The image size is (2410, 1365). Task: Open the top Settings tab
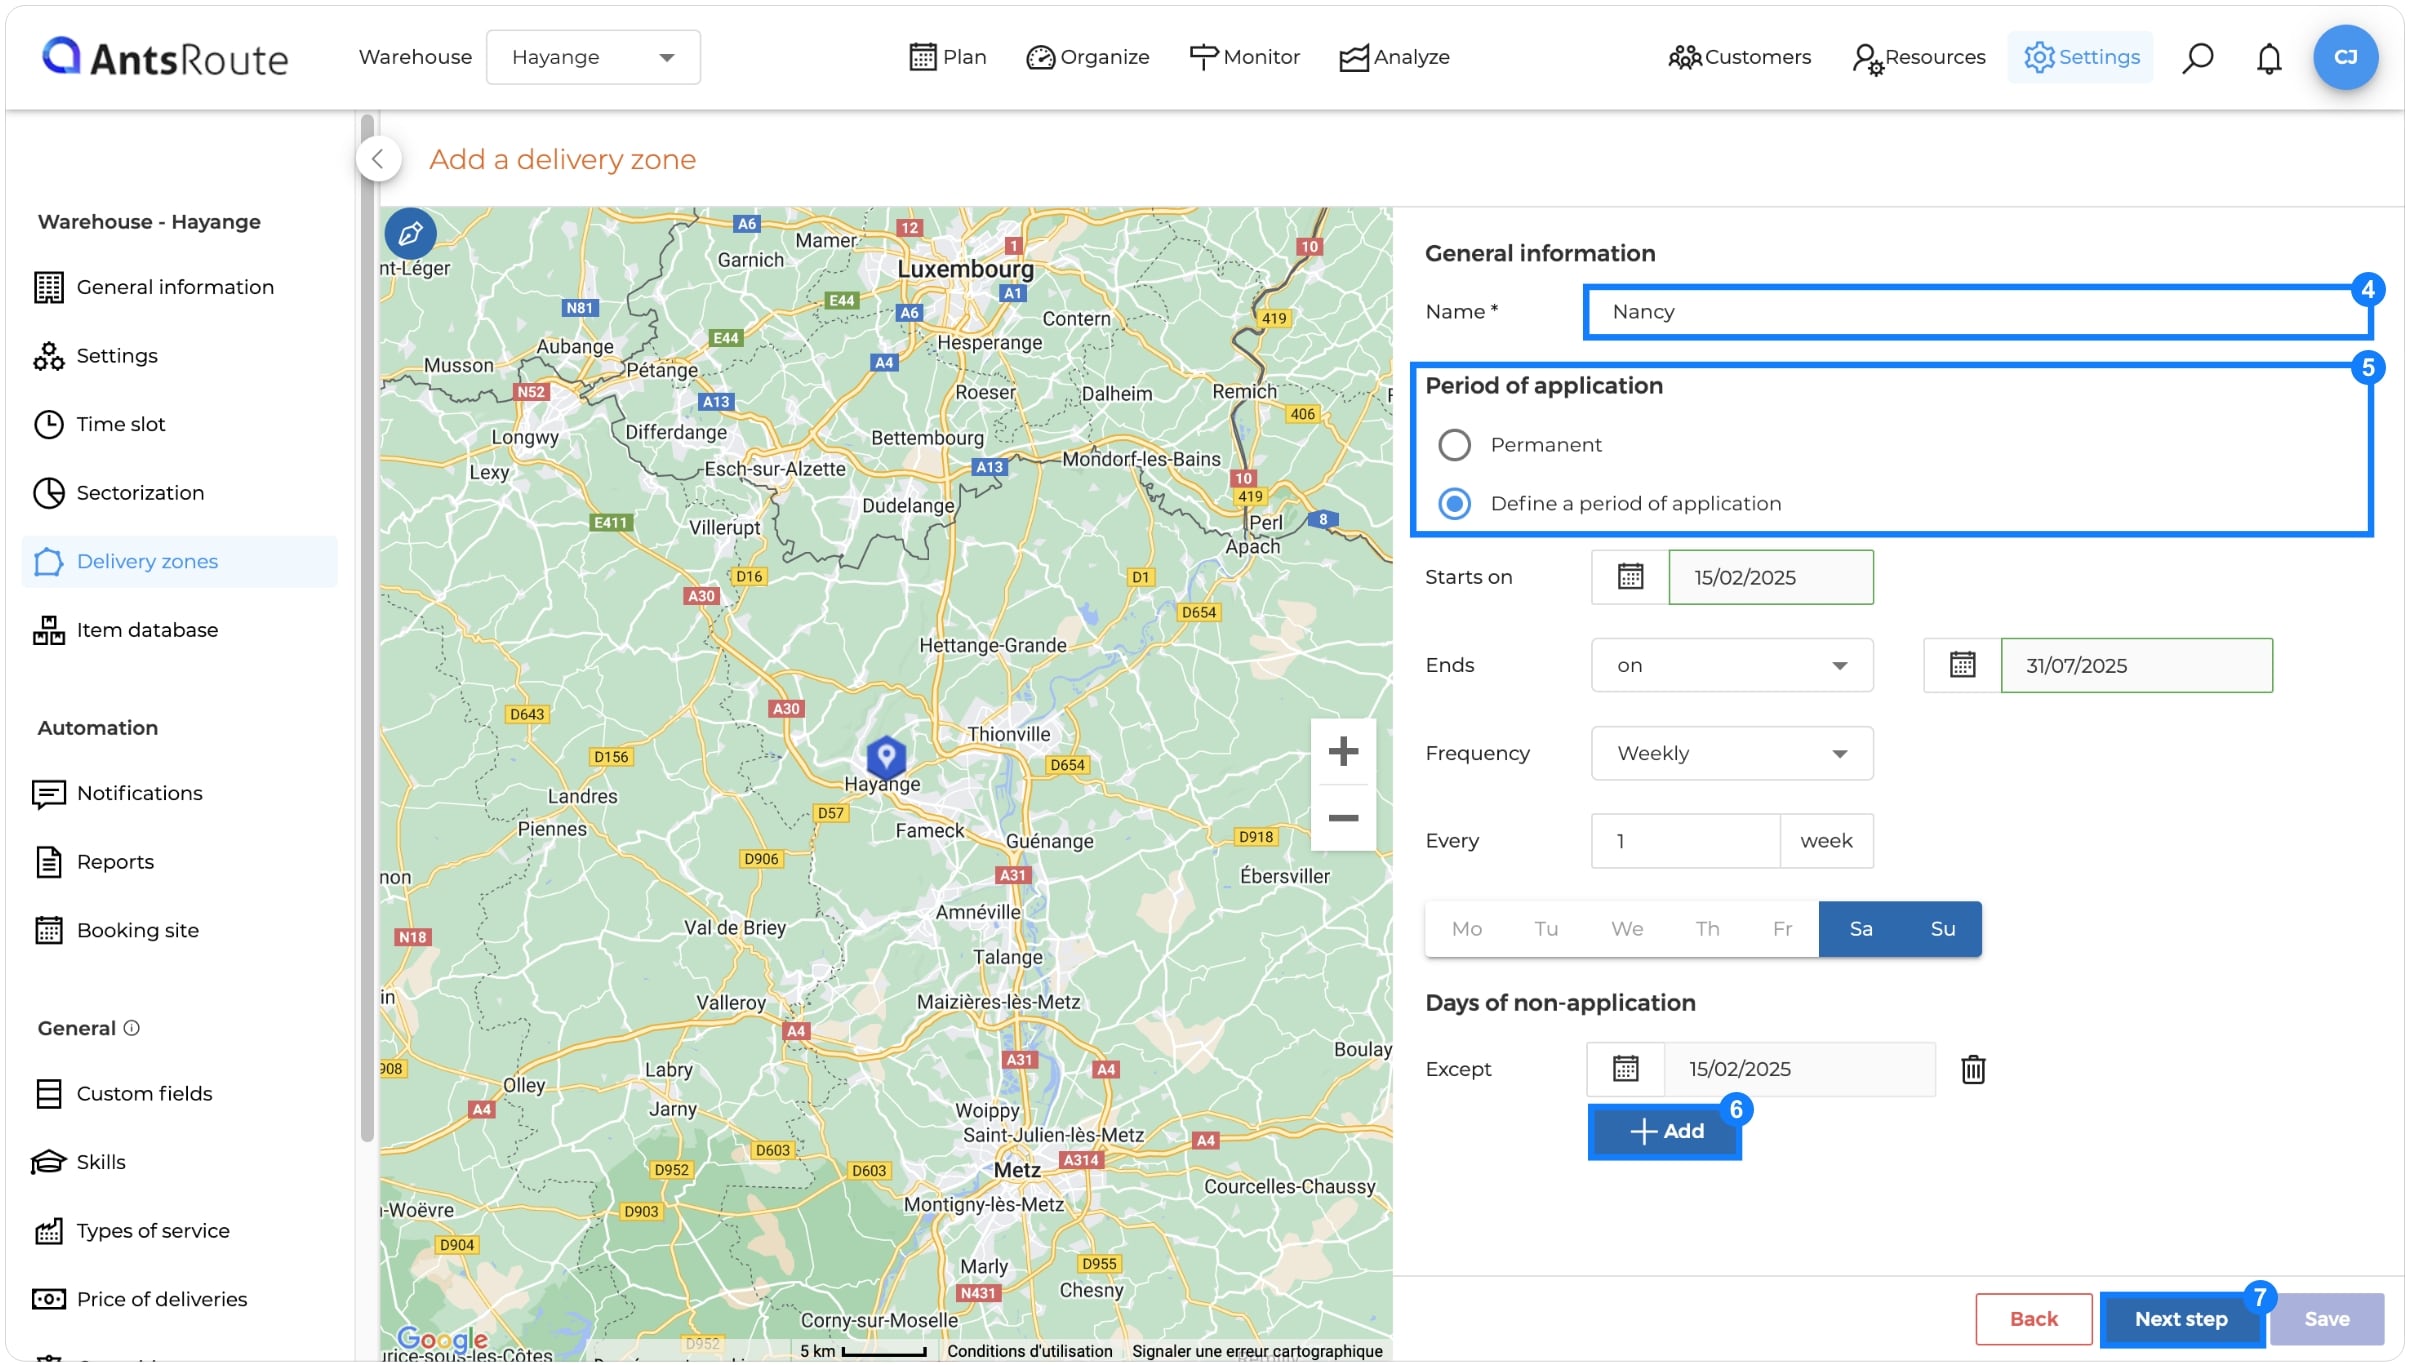[x=2081, y=57]
